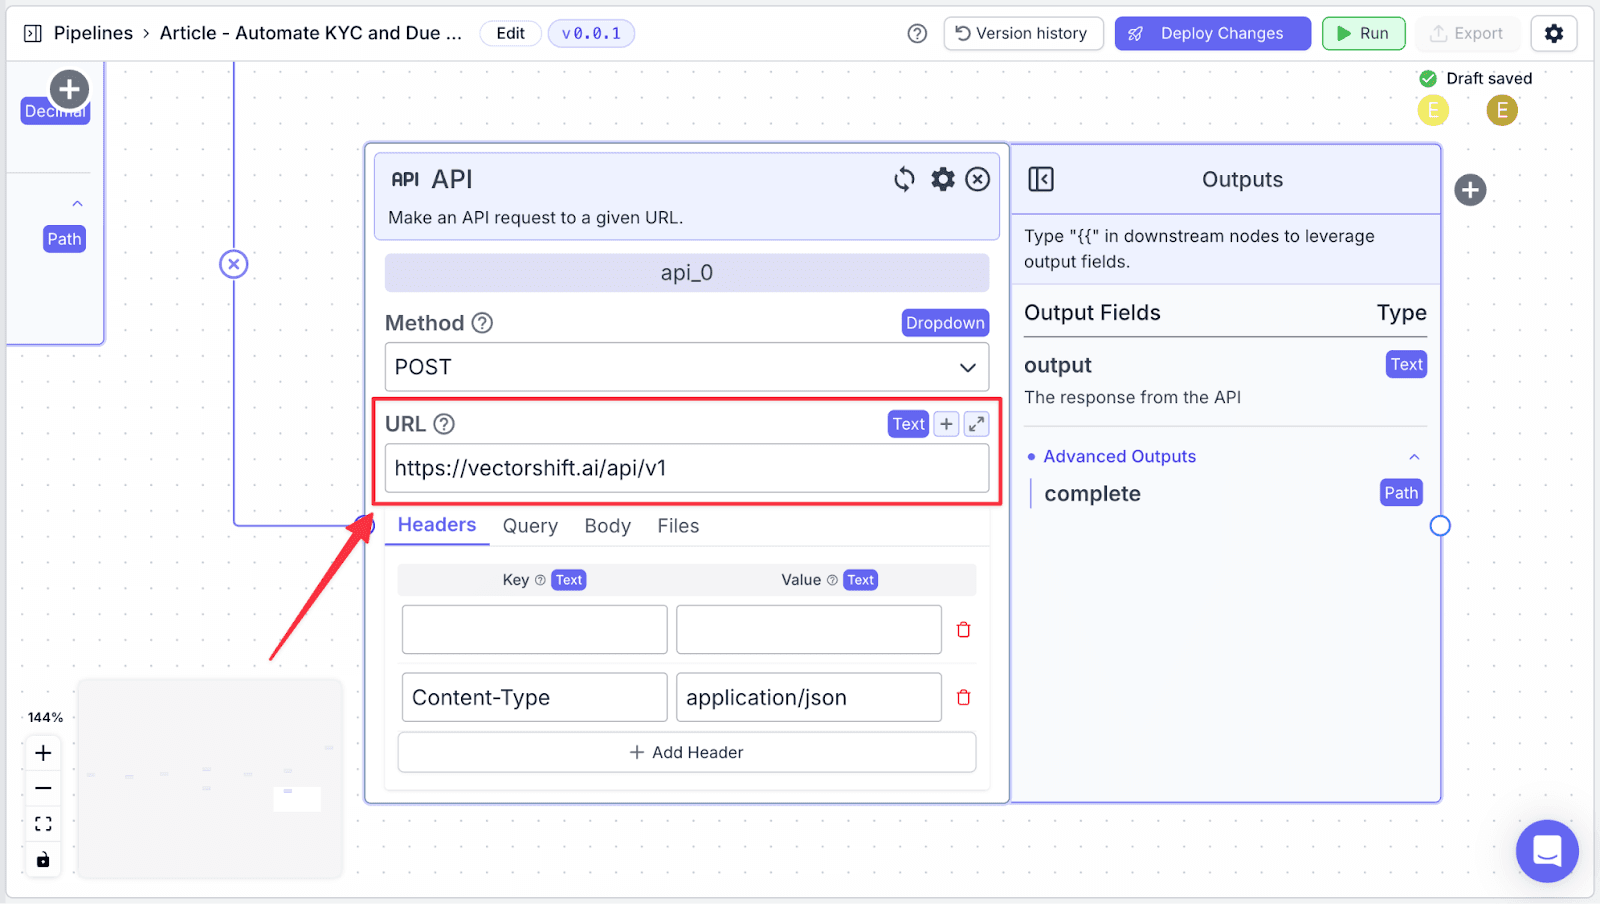Click the Value column help icon

832,580
